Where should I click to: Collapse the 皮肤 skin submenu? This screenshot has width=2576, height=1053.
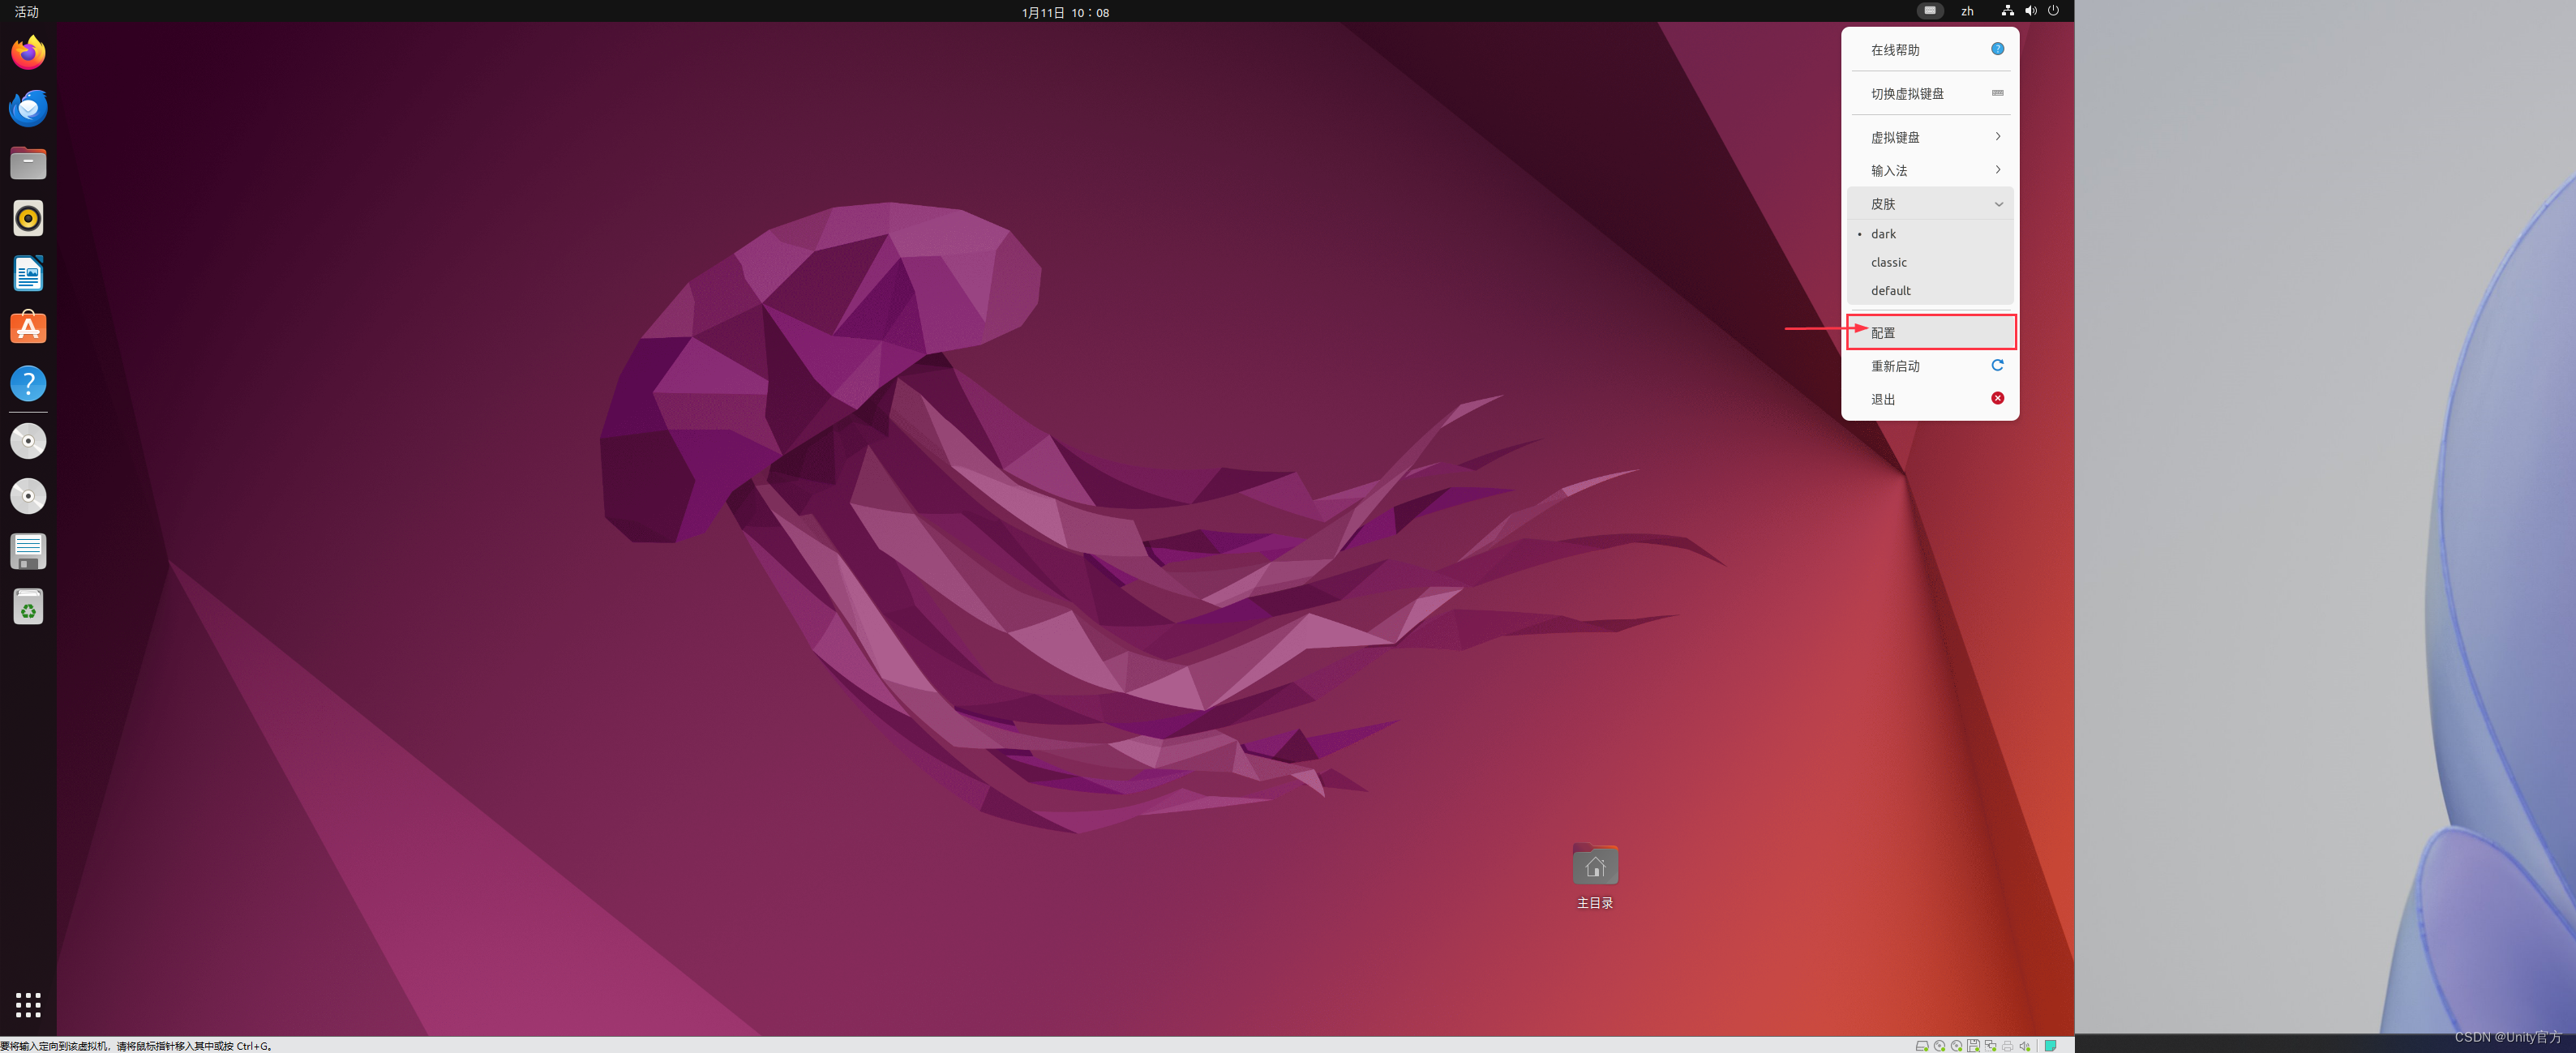(1929, 204)
